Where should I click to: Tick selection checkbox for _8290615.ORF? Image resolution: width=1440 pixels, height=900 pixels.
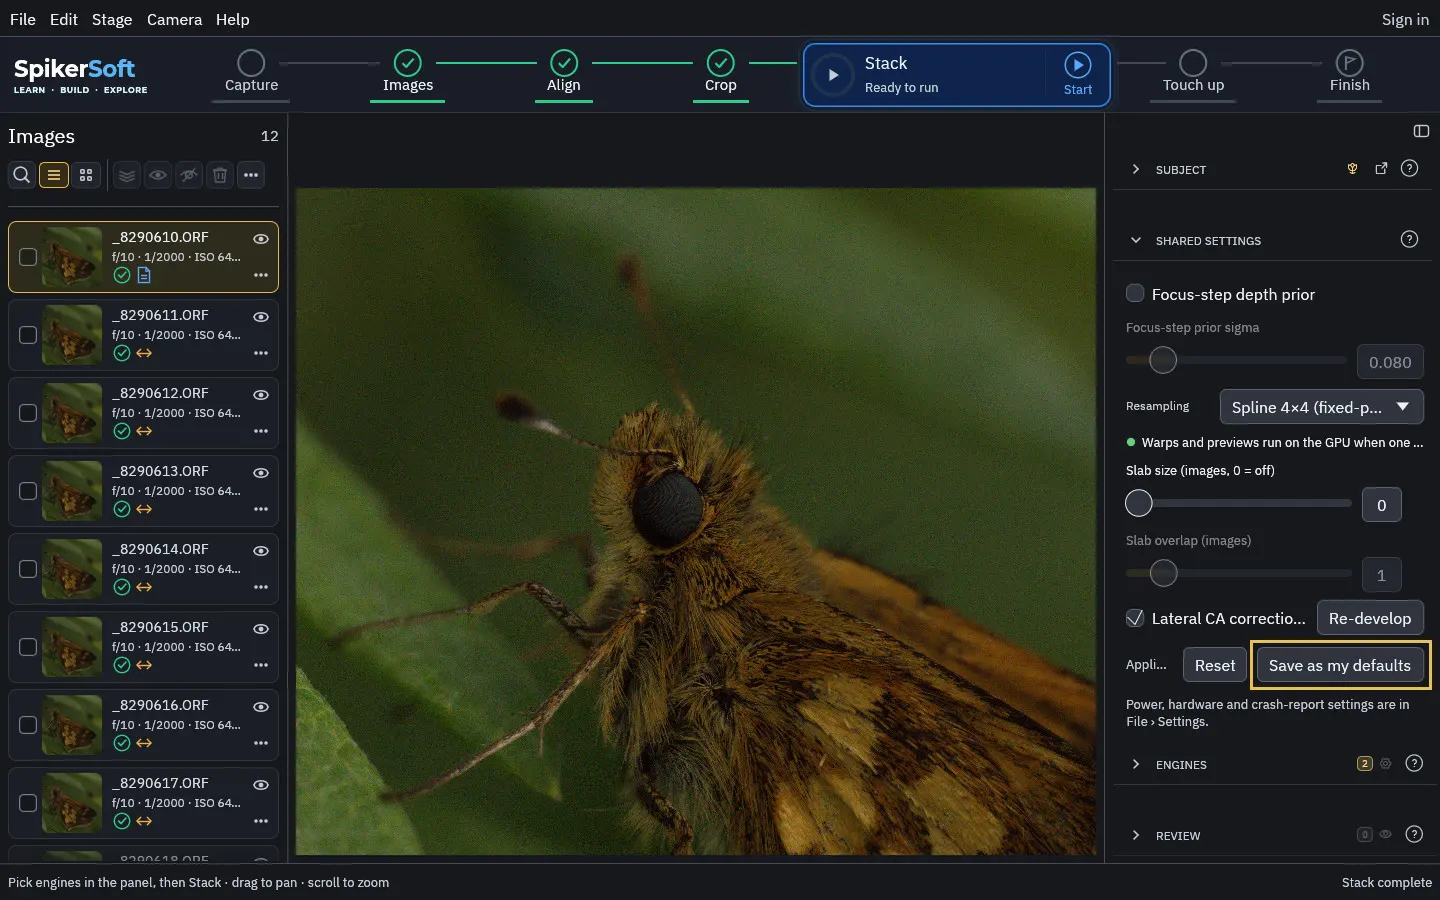click(x=28, y=647)
